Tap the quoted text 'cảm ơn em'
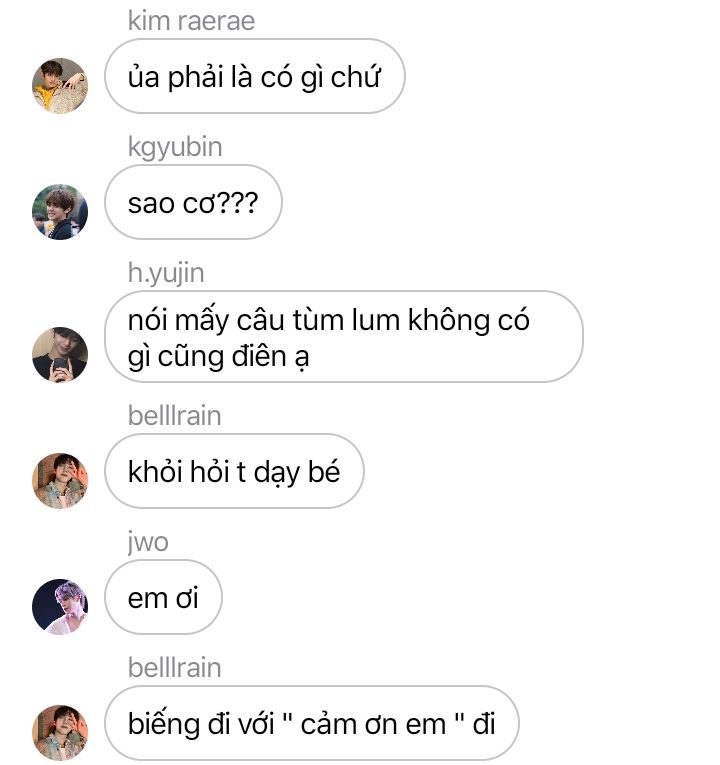Viewport: 720px width, 765px height. (x=373, y=724)
